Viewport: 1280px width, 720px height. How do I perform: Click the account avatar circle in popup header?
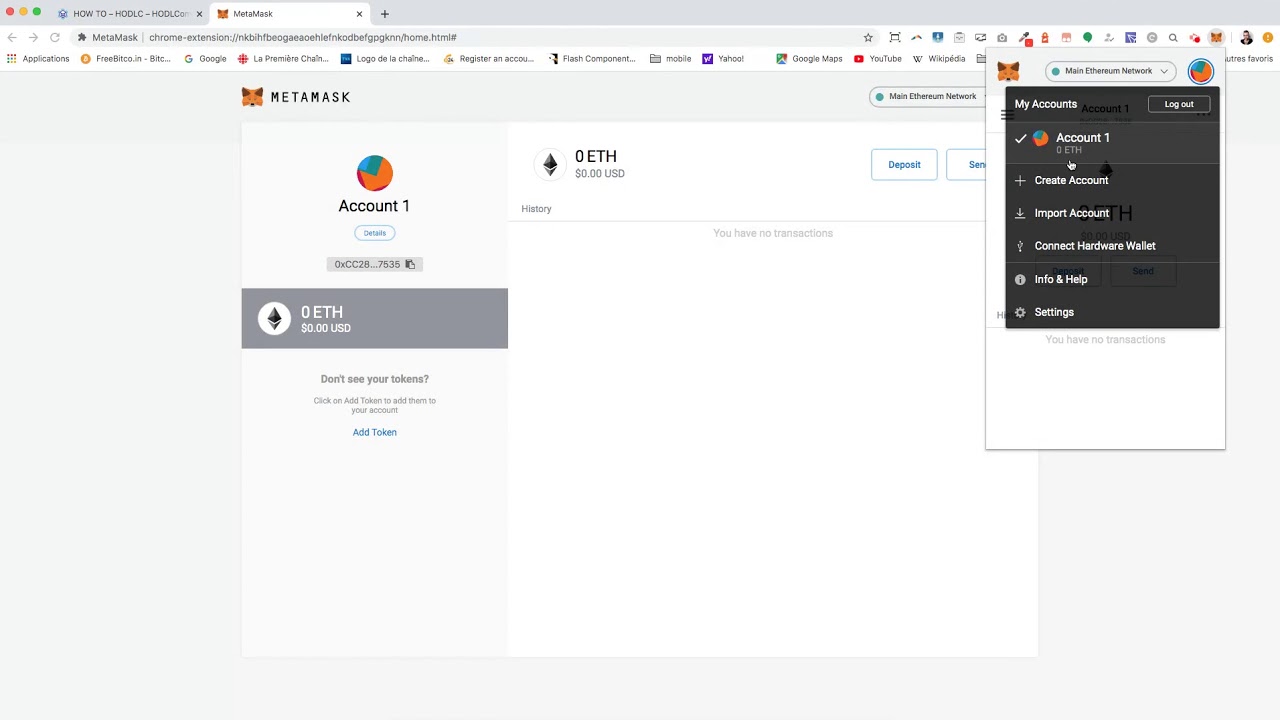1200,71
